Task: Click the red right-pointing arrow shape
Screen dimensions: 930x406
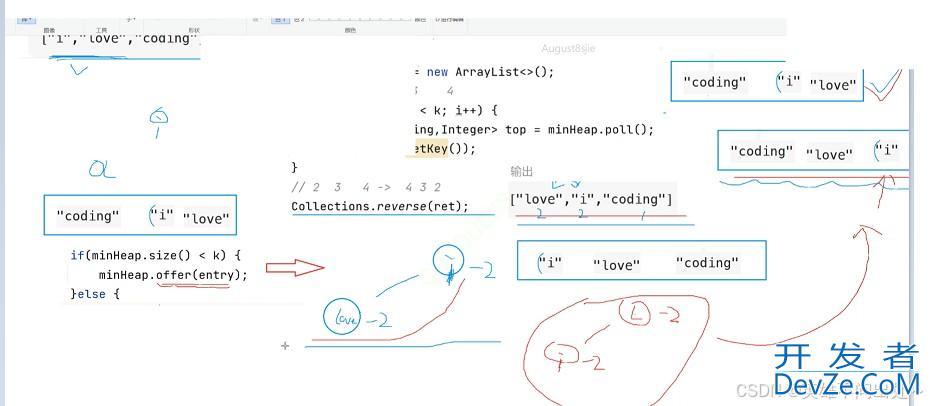Action: (294, 267)
